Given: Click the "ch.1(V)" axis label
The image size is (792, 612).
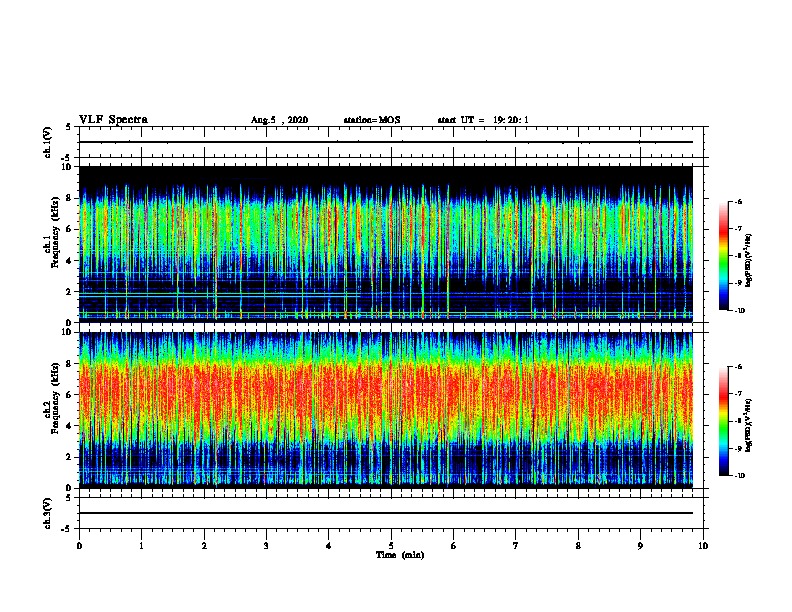Looking at the screenshot, I should (x=47, y=142).
